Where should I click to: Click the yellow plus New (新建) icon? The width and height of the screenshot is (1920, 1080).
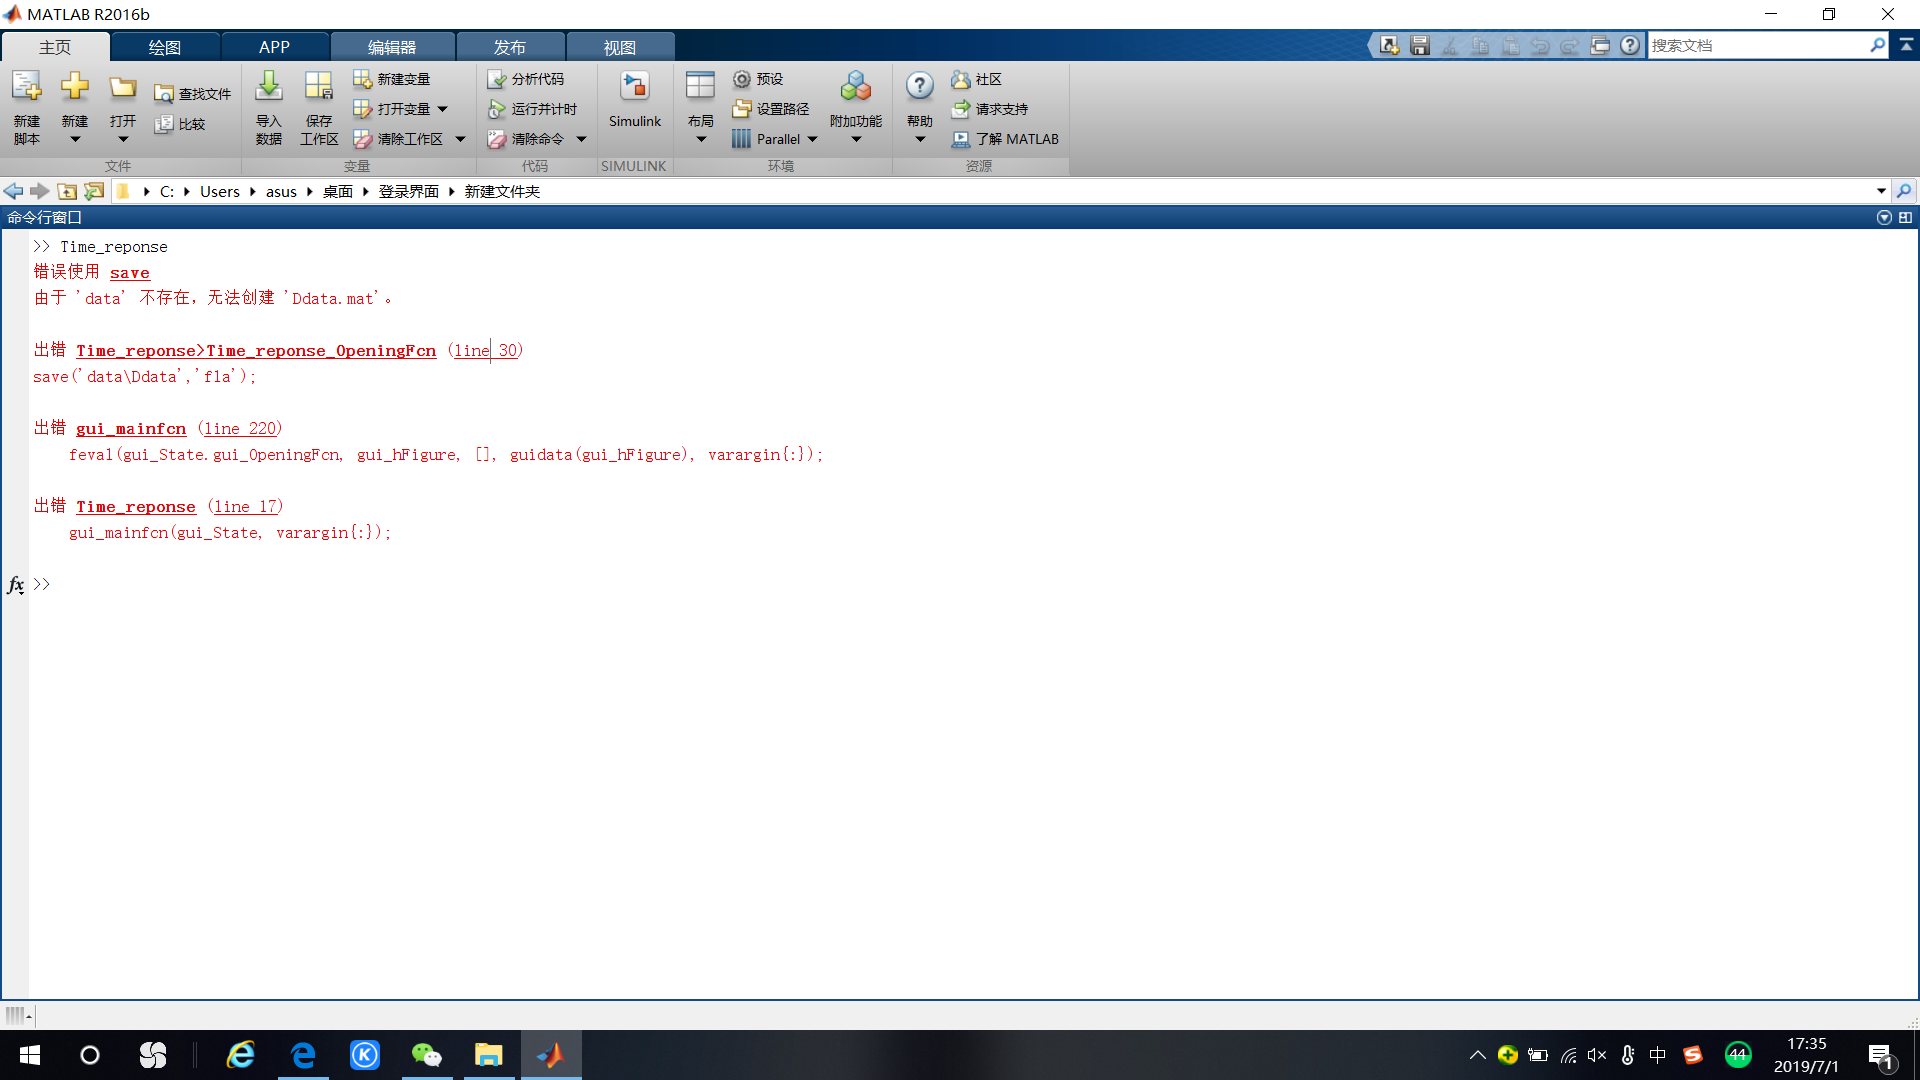coord(75,88)
